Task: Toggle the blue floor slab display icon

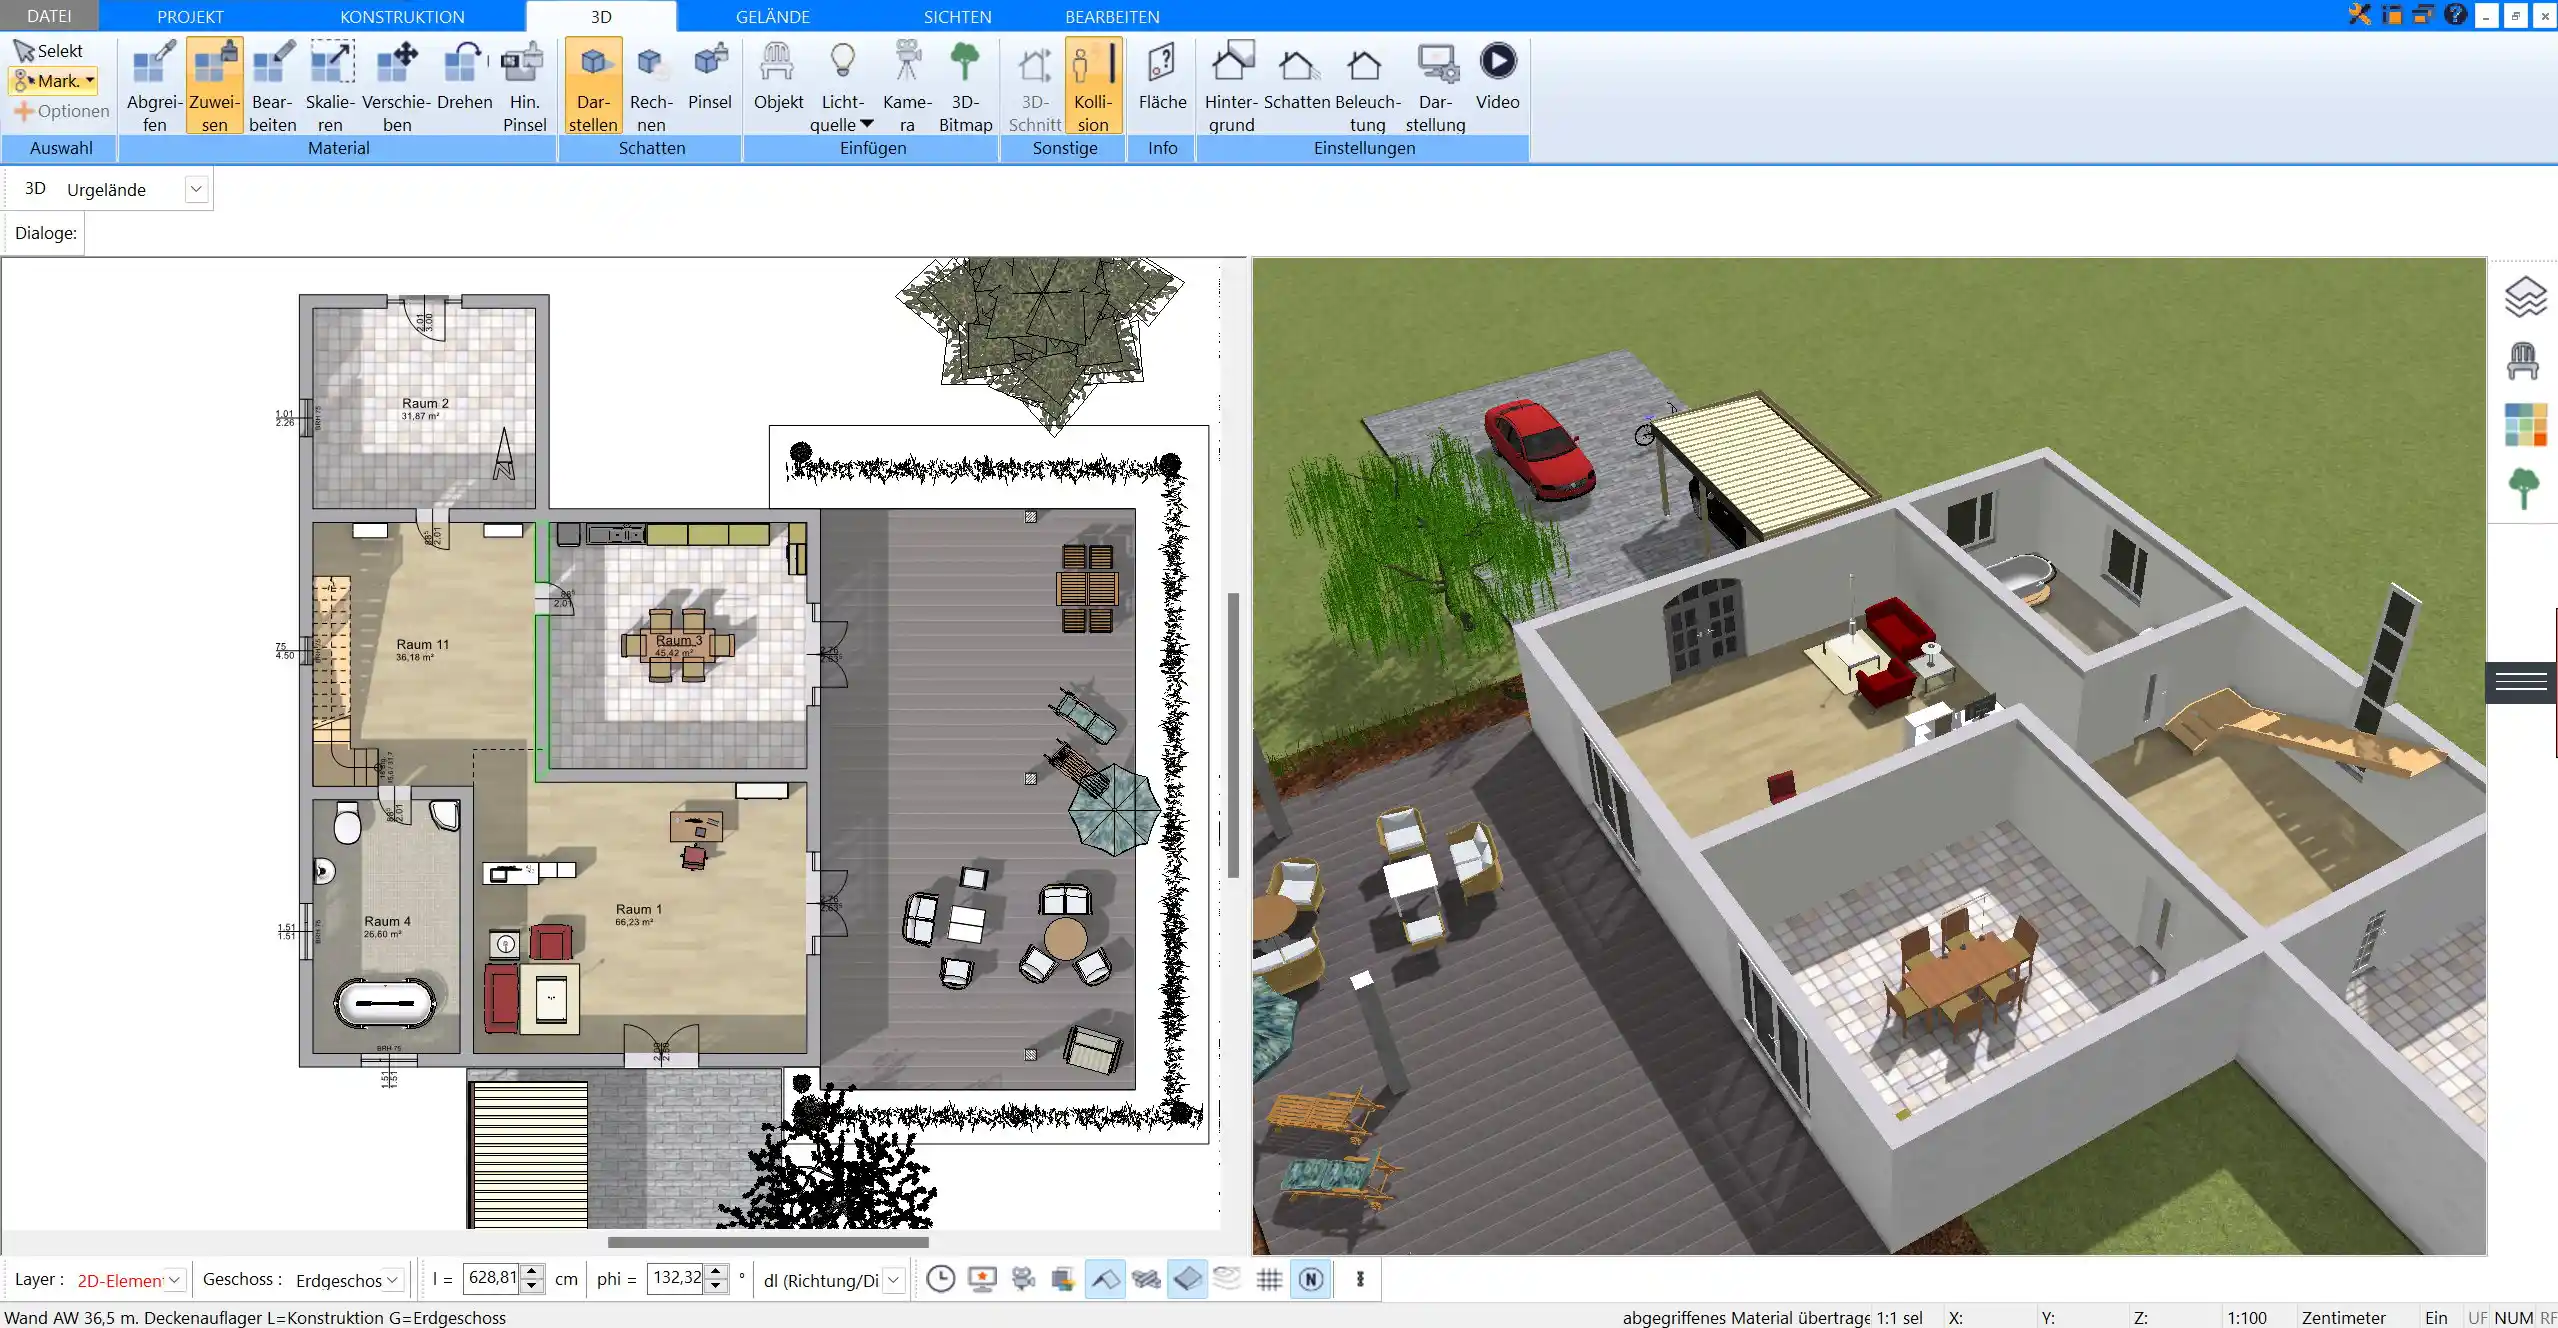Action: 1187,1278
